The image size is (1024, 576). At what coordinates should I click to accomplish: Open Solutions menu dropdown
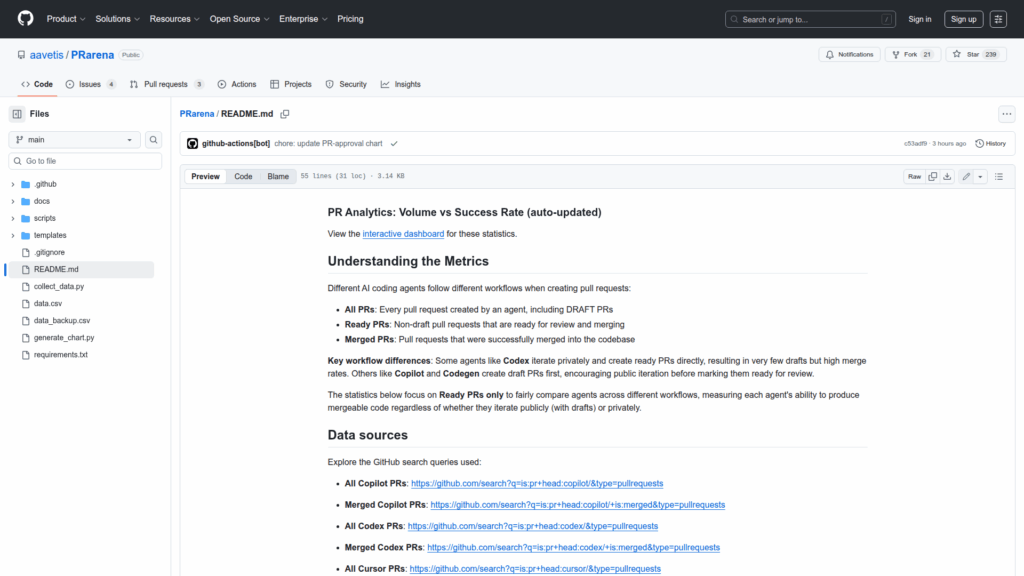coord(118,19)
